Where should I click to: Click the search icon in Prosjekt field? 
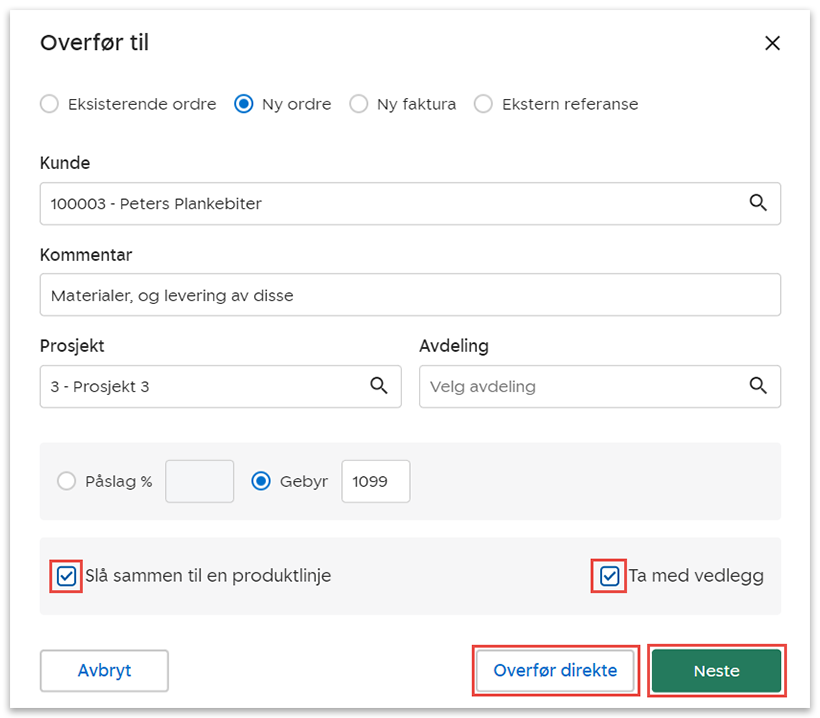click(x=379, y=386)
